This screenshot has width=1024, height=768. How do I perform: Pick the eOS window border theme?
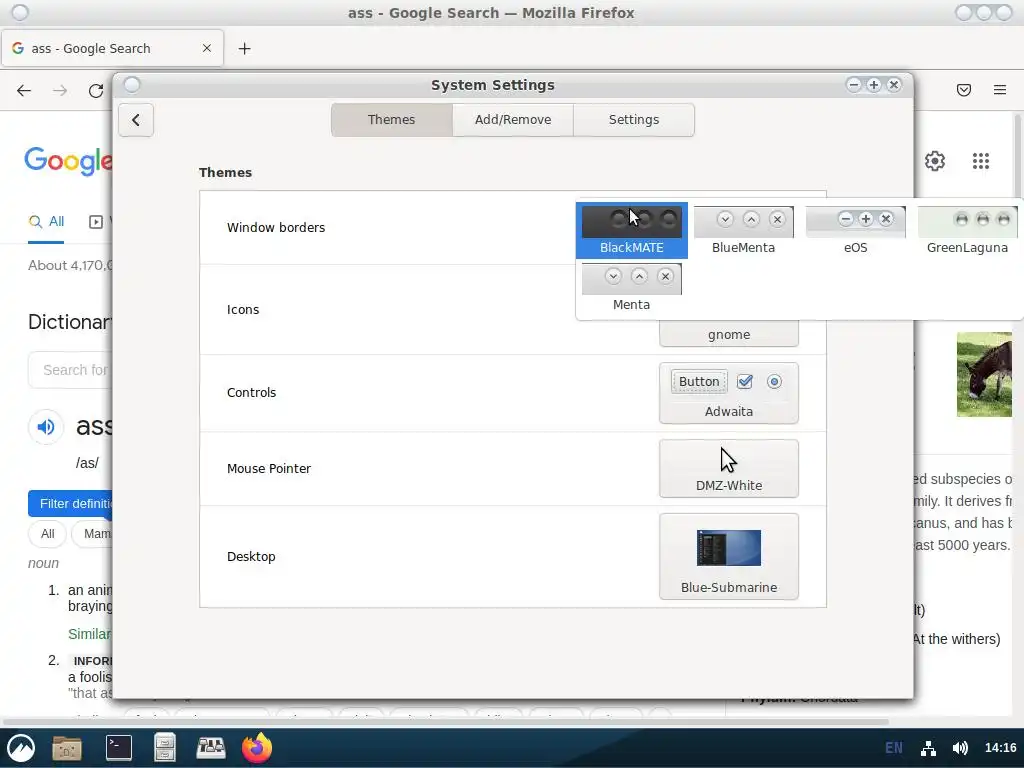tap(856, 230)
